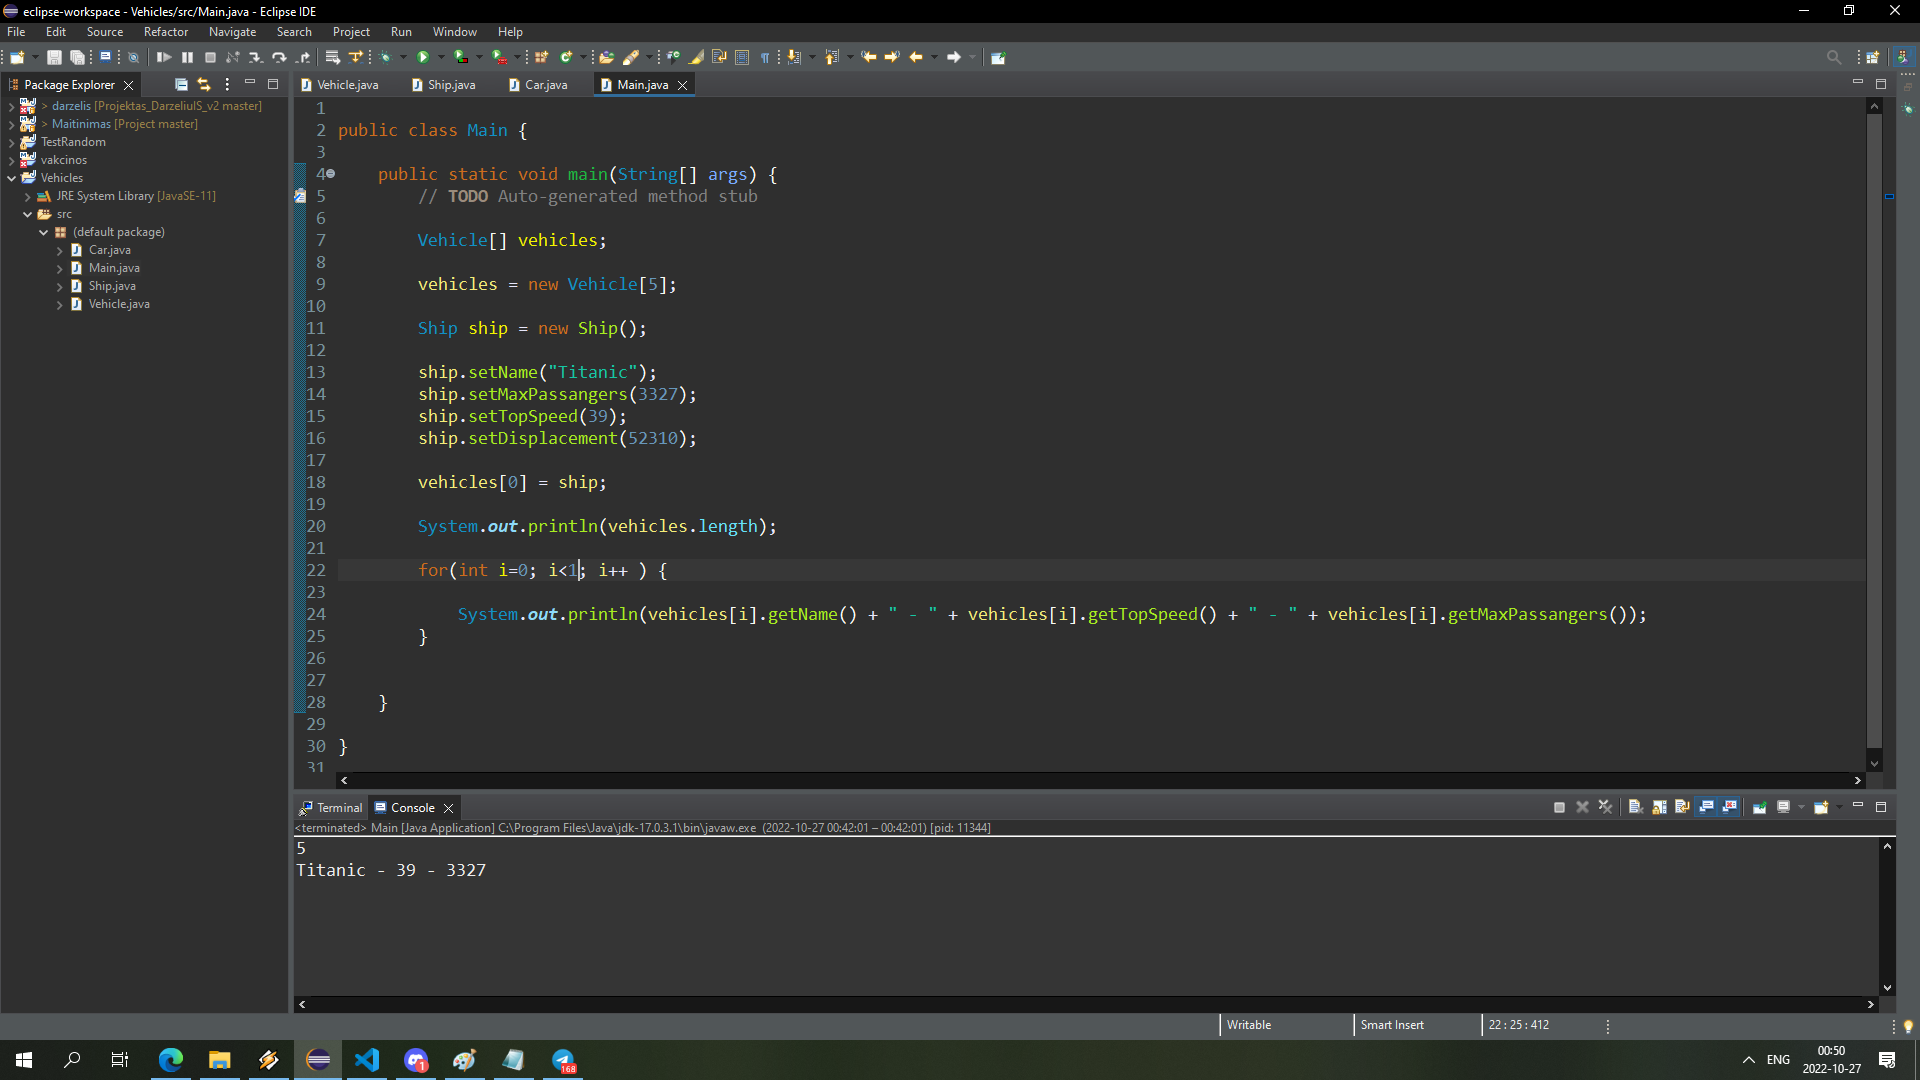The height and width of the screenshot is (1080, 1920).
Task: Open dropdown next to the Debug button
Action: point(403,57)
